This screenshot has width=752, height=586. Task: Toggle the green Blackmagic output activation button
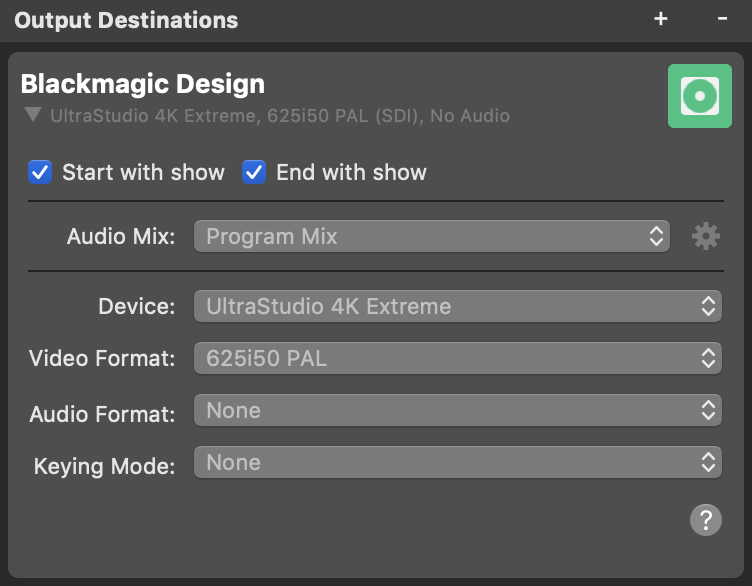pos(700,96)
